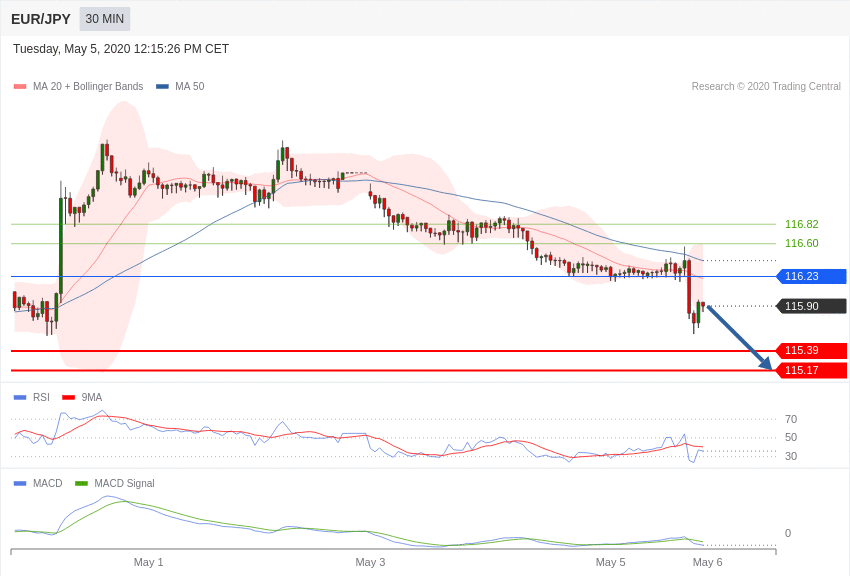850x576 pixels.
Task: Select the '9MA' legend label
Action: (92, 397)
